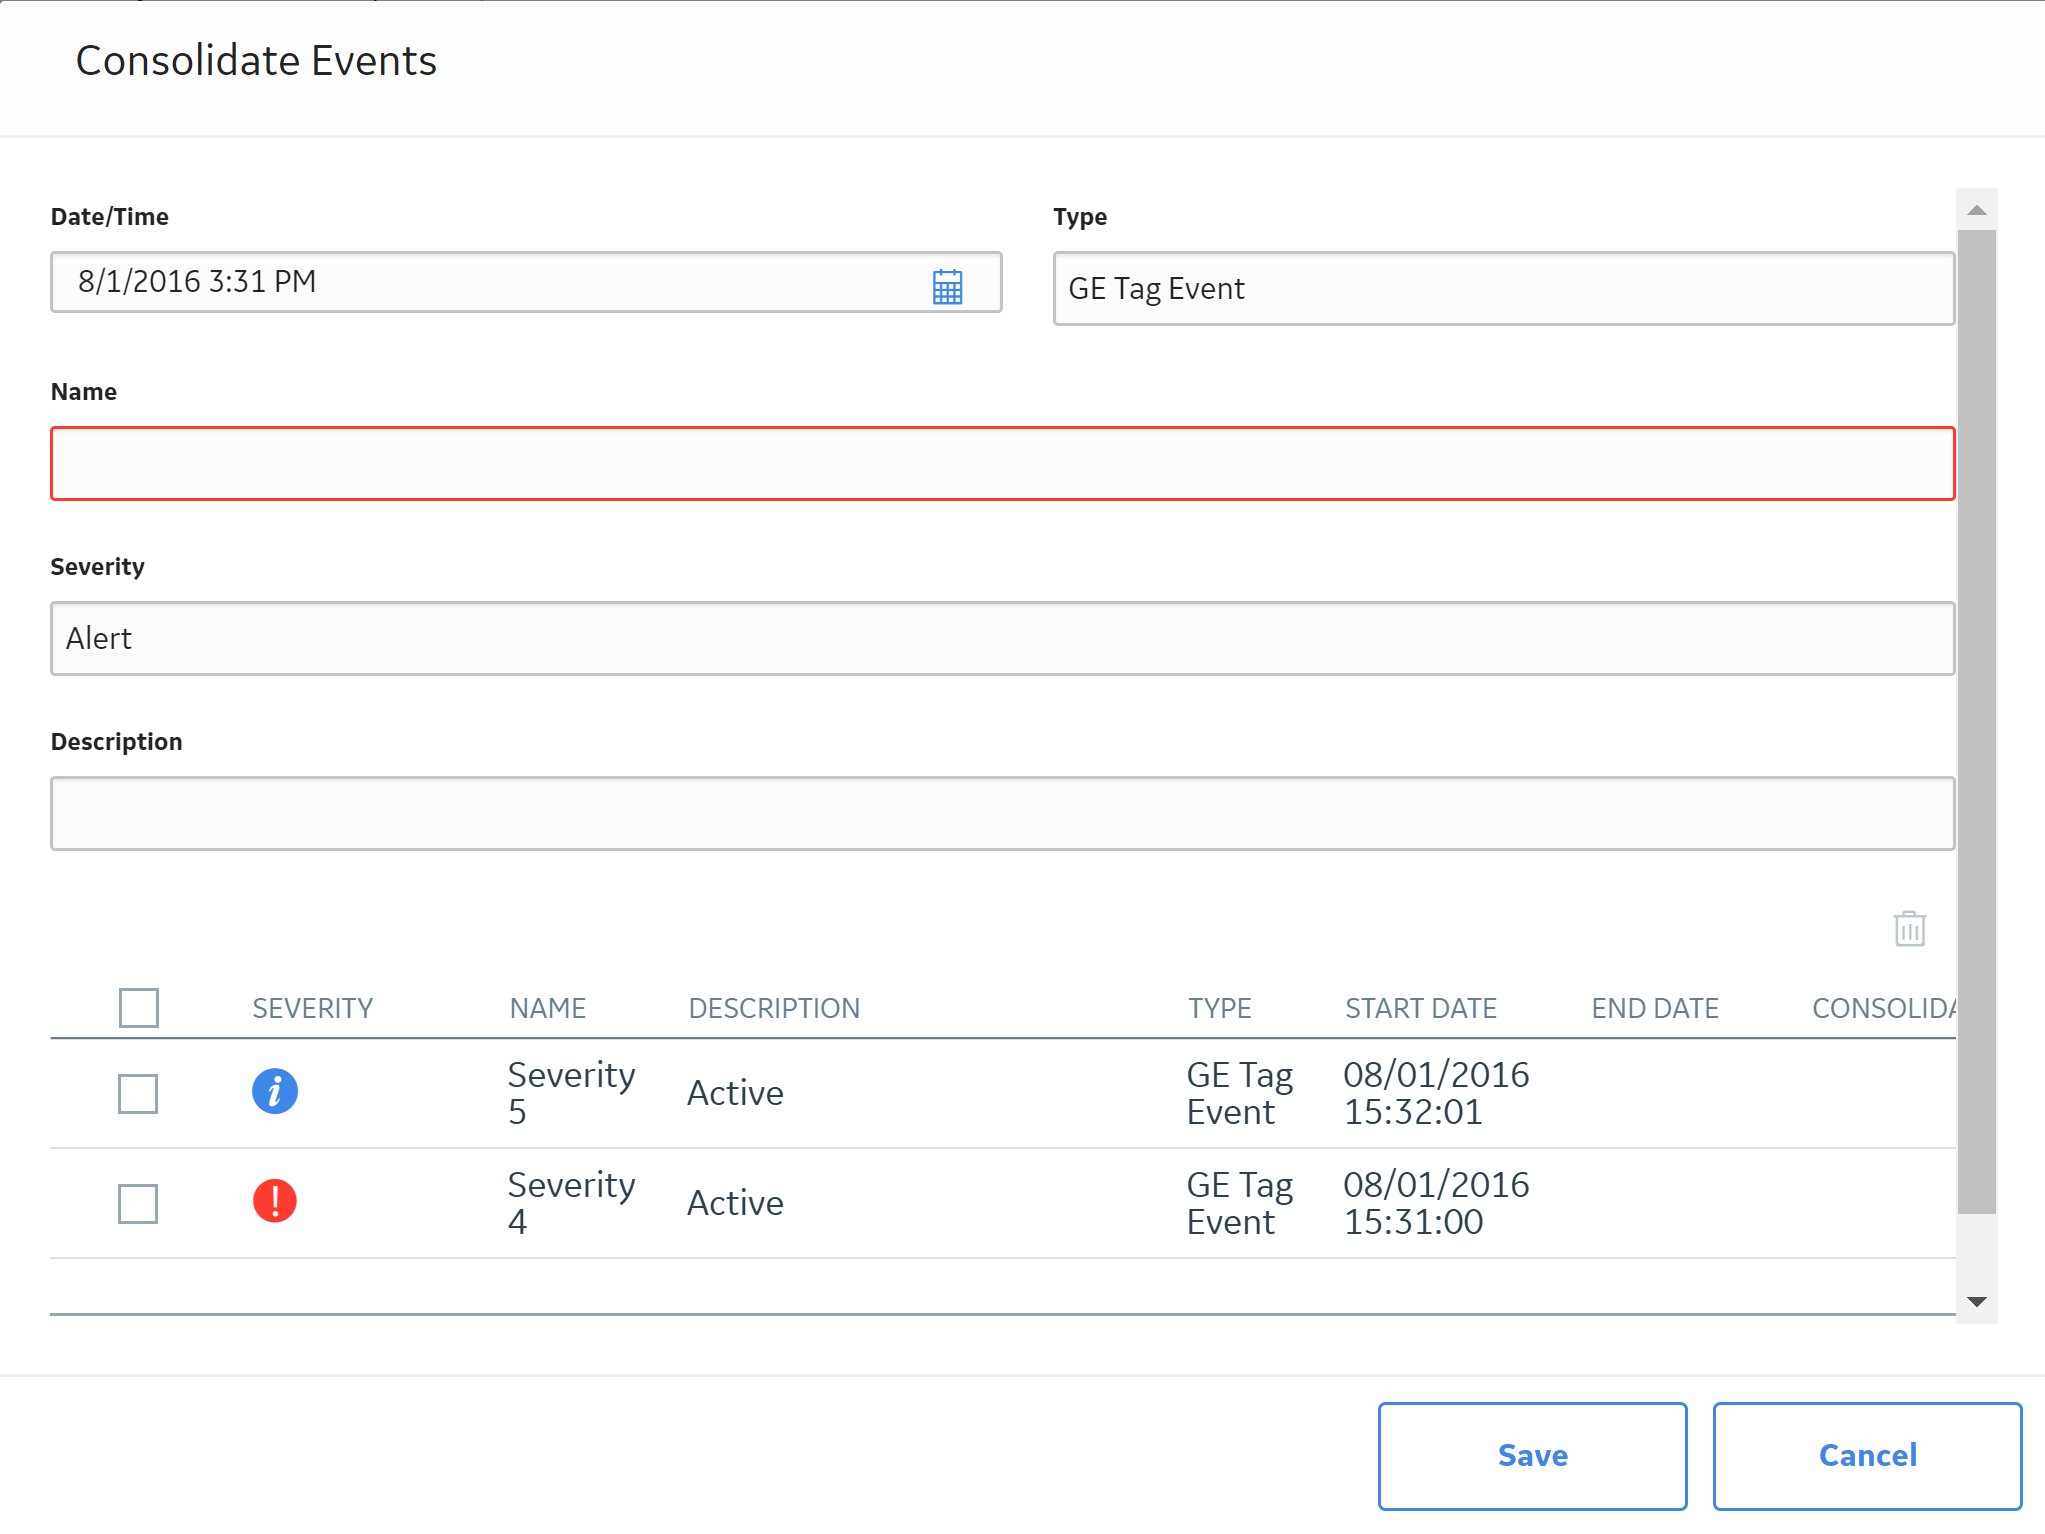Sort by the END DATE column header
The width and height of the screenshot is (2045, 1534).
point(1655,1008)
